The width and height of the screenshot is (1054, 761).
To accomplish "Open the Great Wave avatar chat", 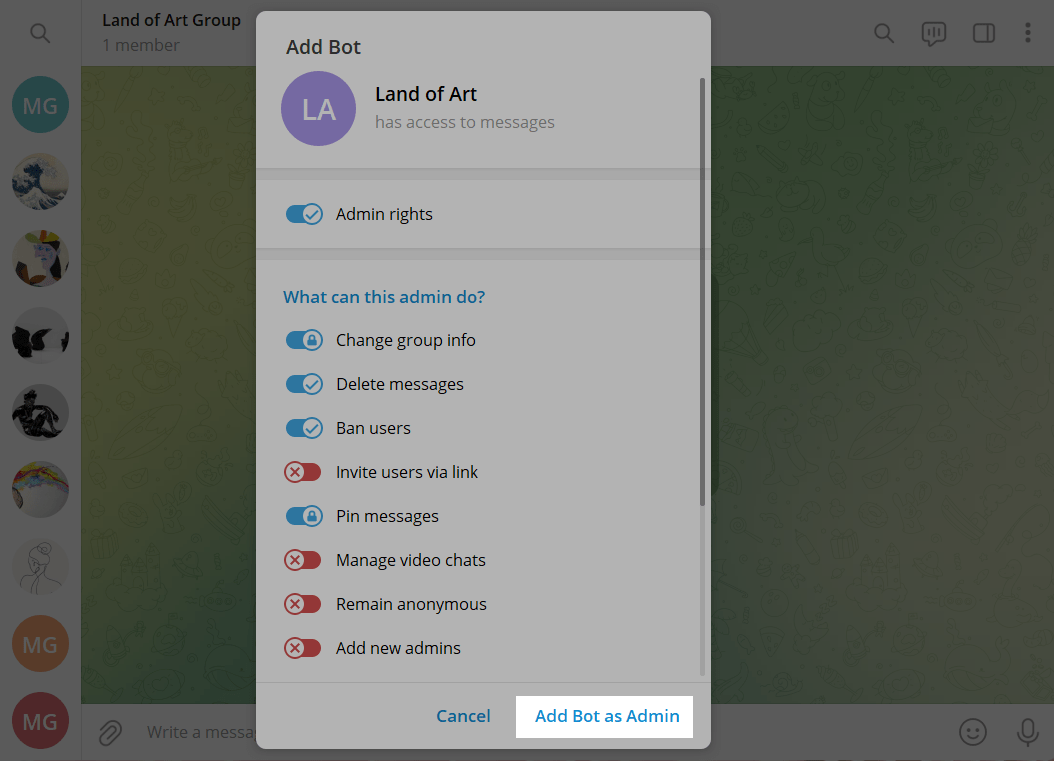I will click(40, 182).
